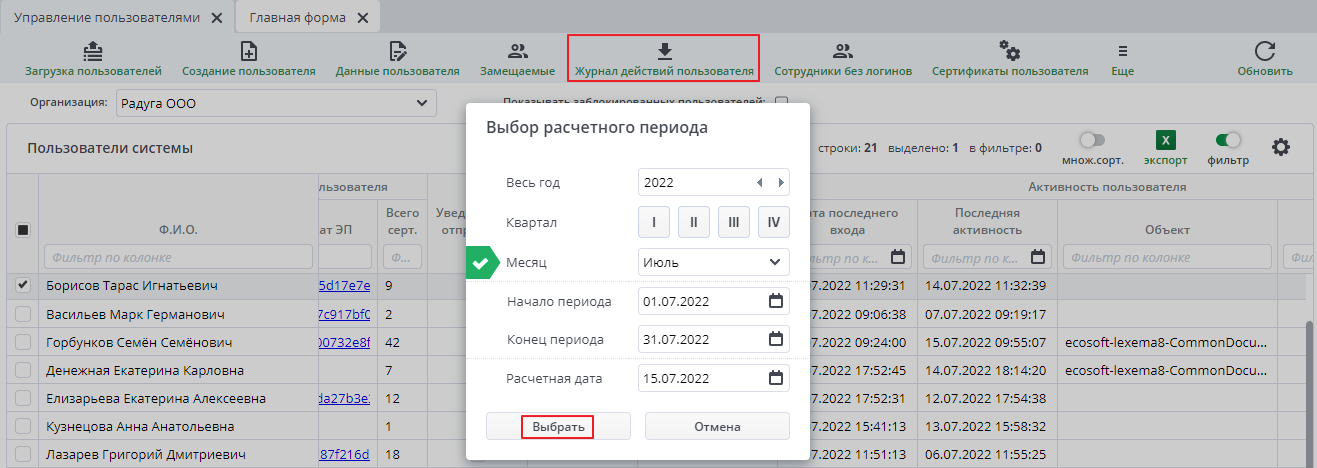
Task: Open Замещаемые toolbar item
Action: 517,59
